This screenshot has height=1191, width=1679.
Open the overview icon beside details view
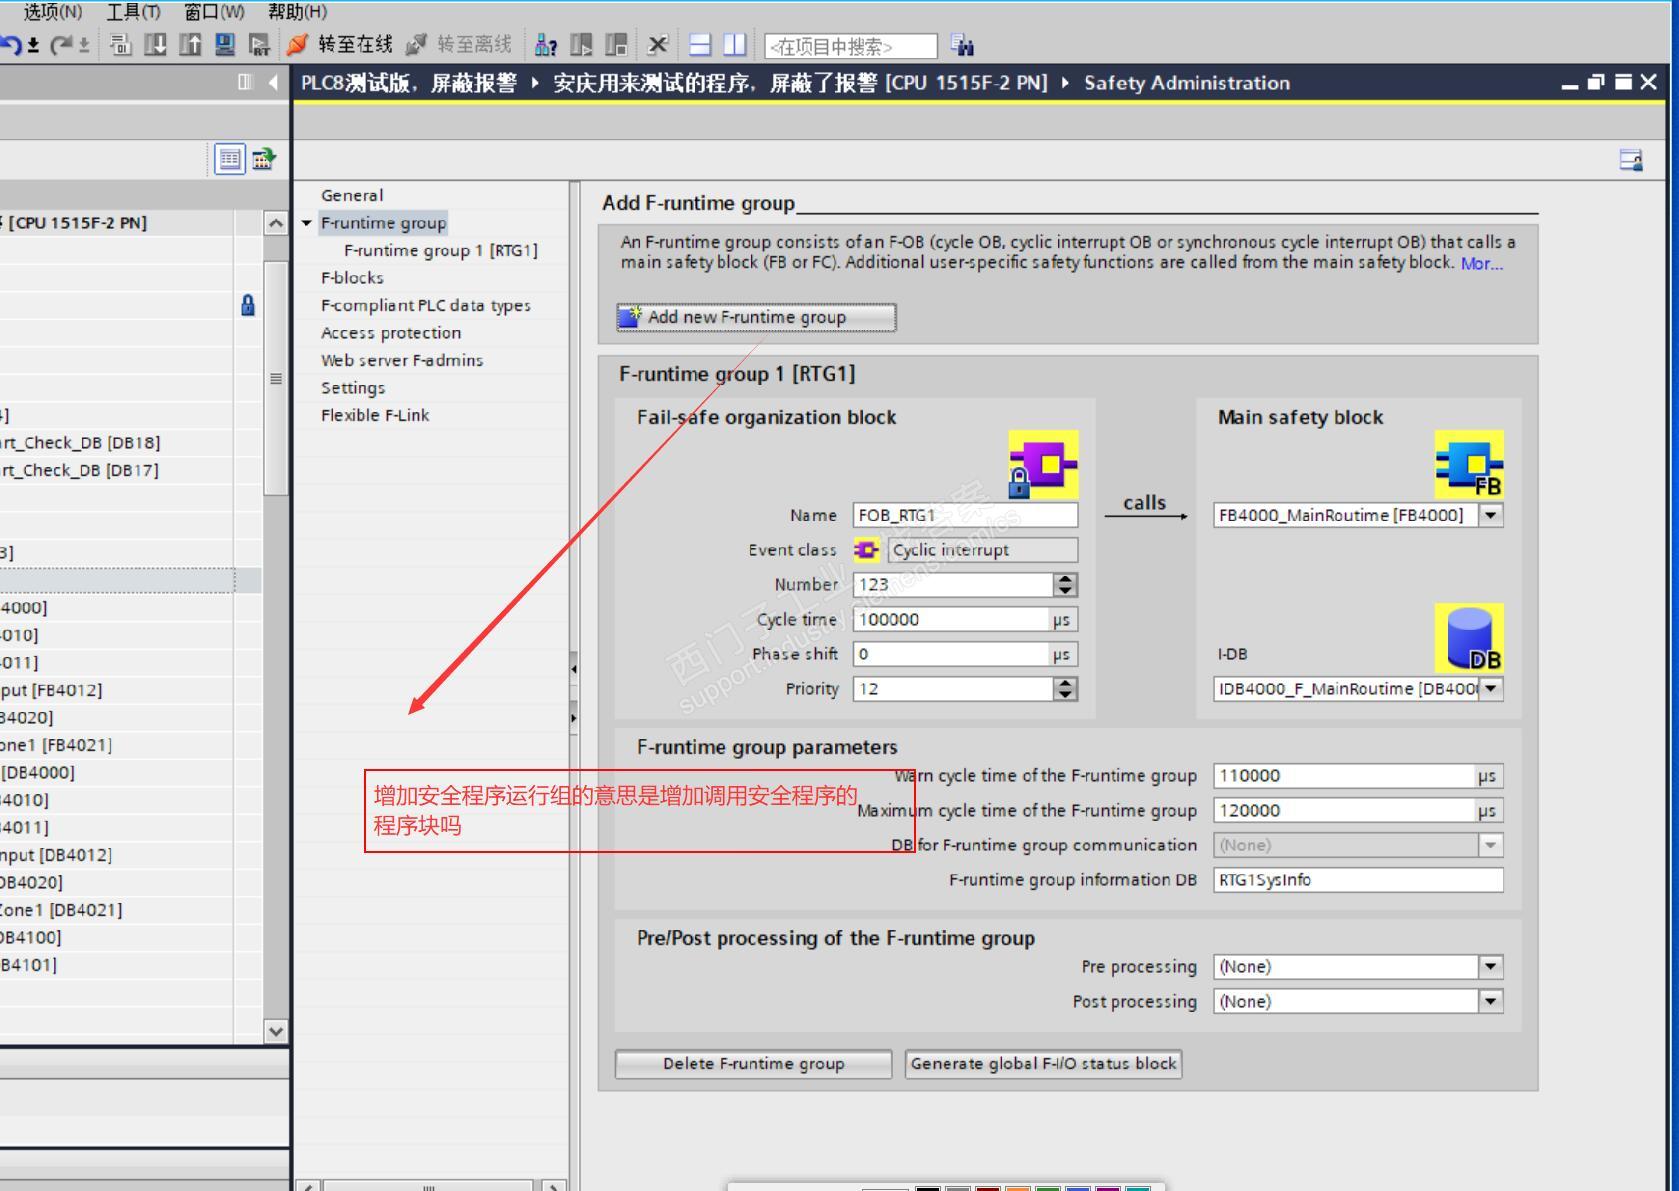click(264, 158)
